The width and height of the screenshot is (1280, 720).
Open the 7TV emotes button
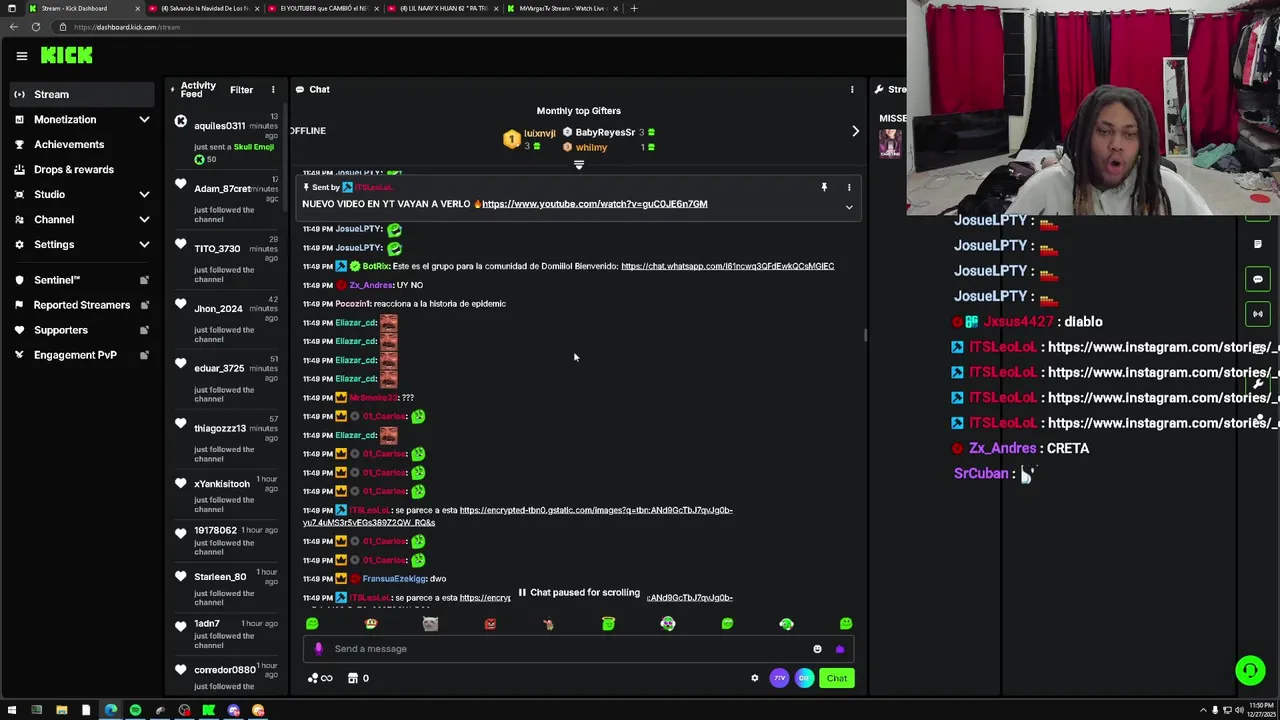point(780,678)
